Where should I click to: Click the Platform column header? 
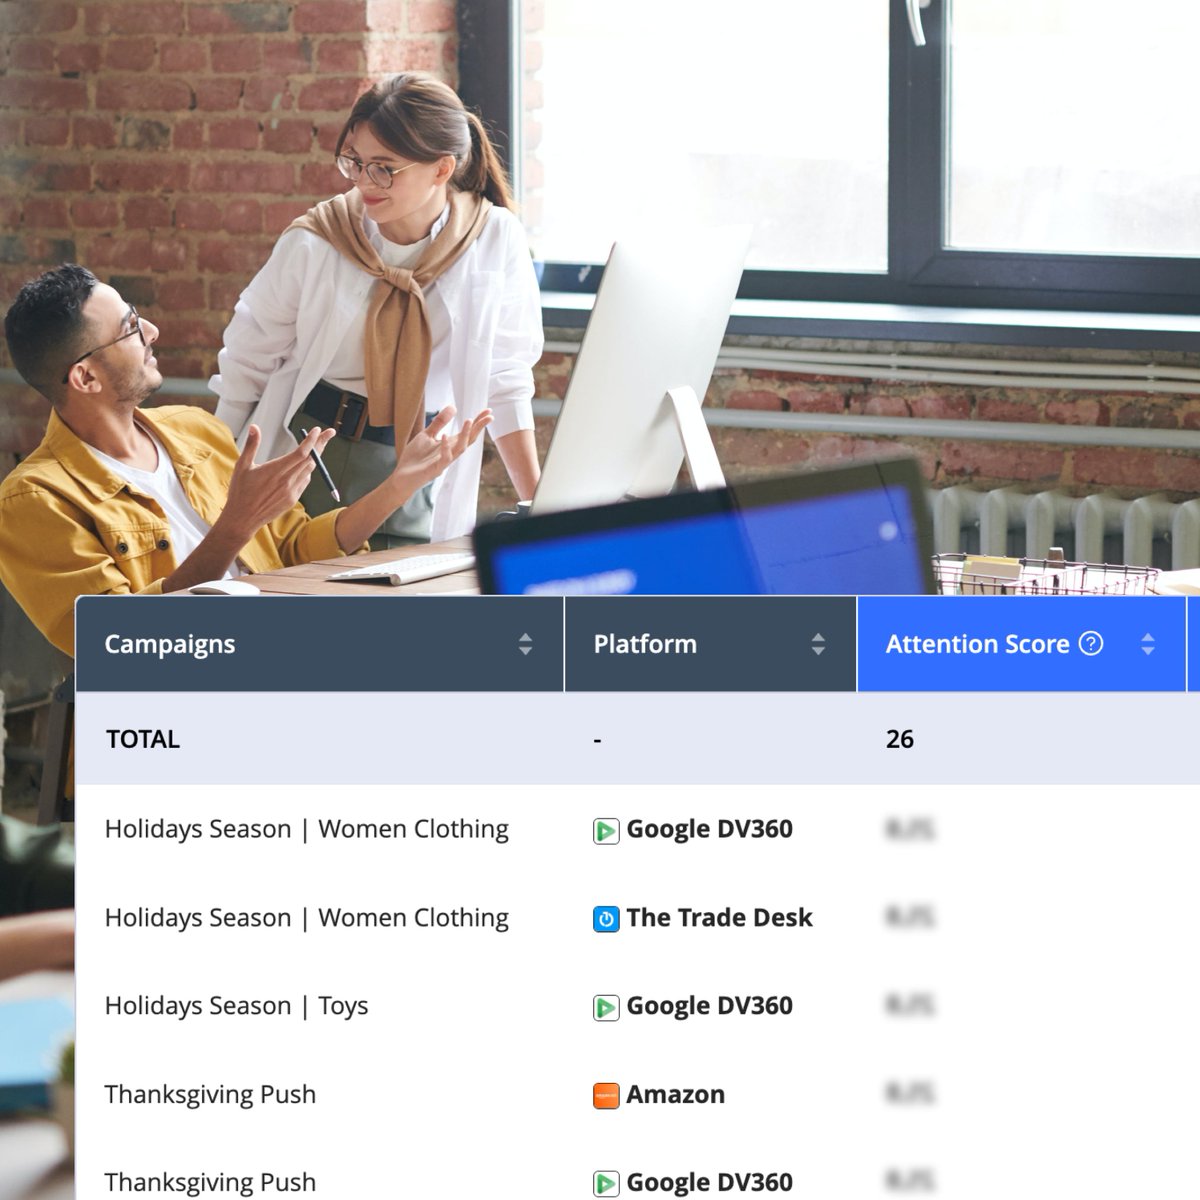click(x=711, y=644)
